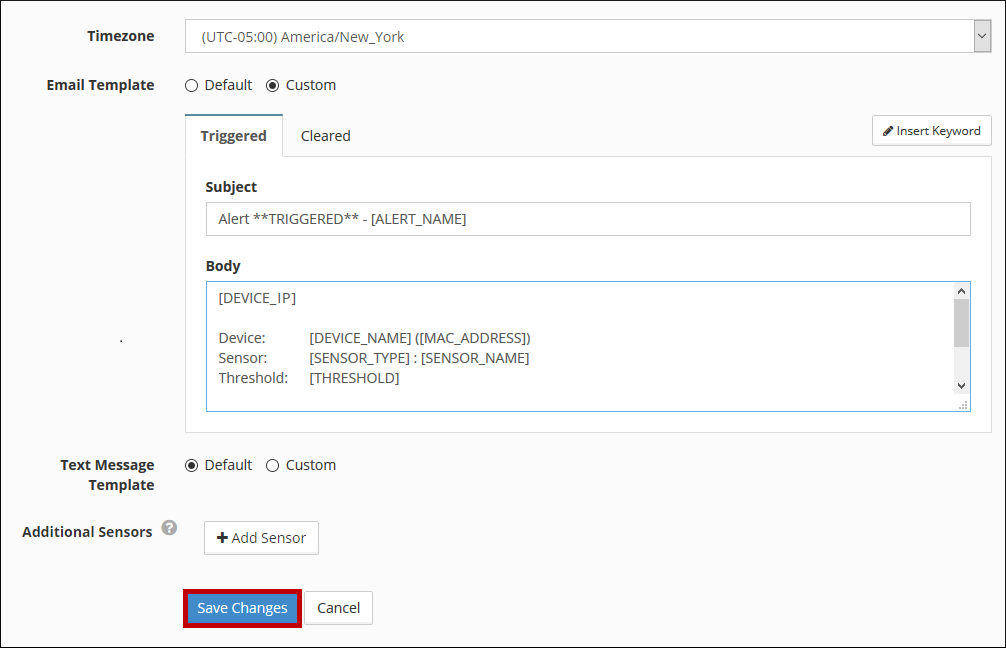Choose Custom Email Template option
The width and height of the screenshot is (1006, 648).
tap(272, 85)
